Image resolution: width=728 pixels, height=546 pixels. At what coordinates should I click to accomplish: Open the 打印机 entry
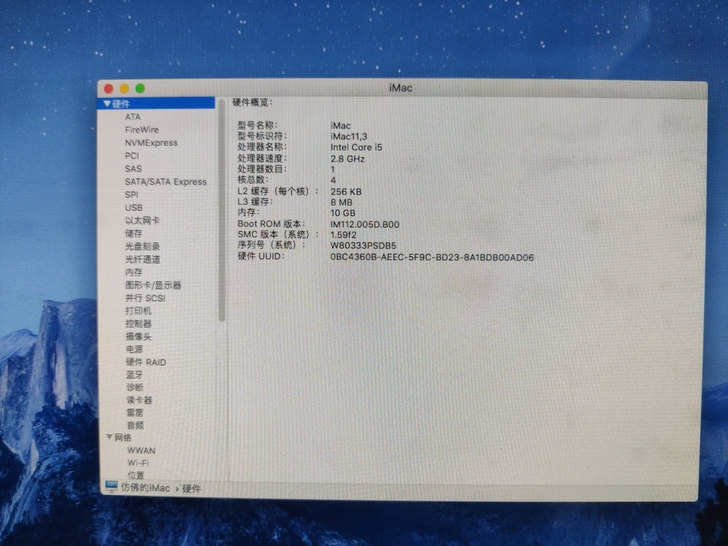point(138,311)
